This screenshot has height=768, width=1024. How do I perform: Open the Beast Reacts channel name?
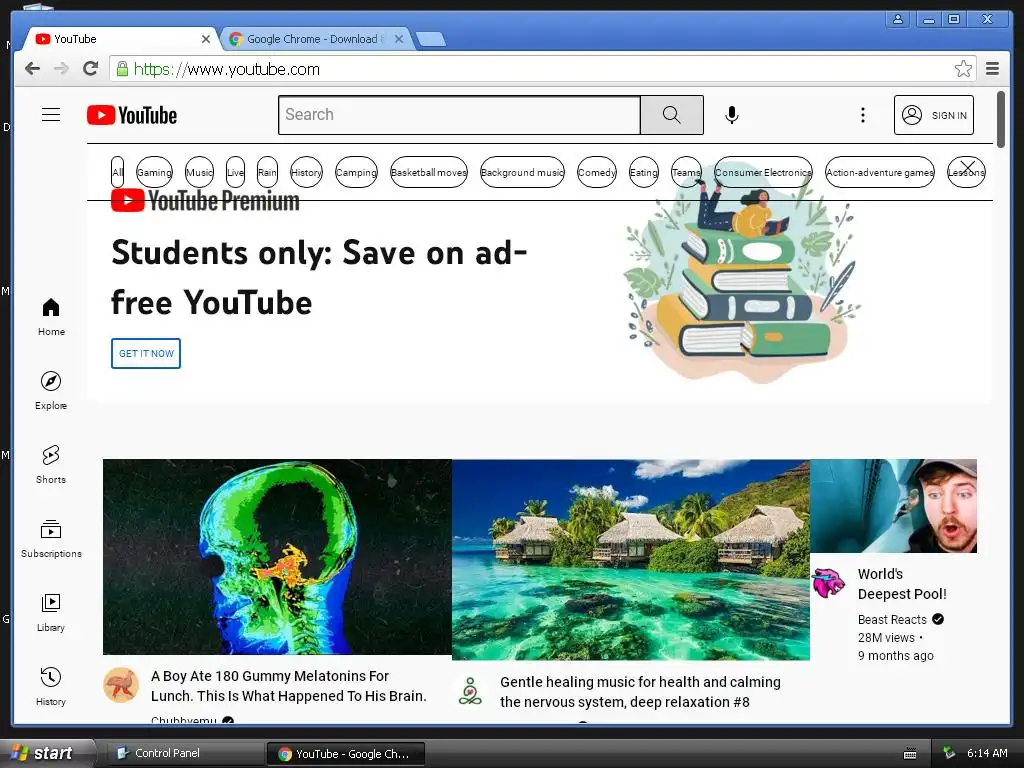892,619
